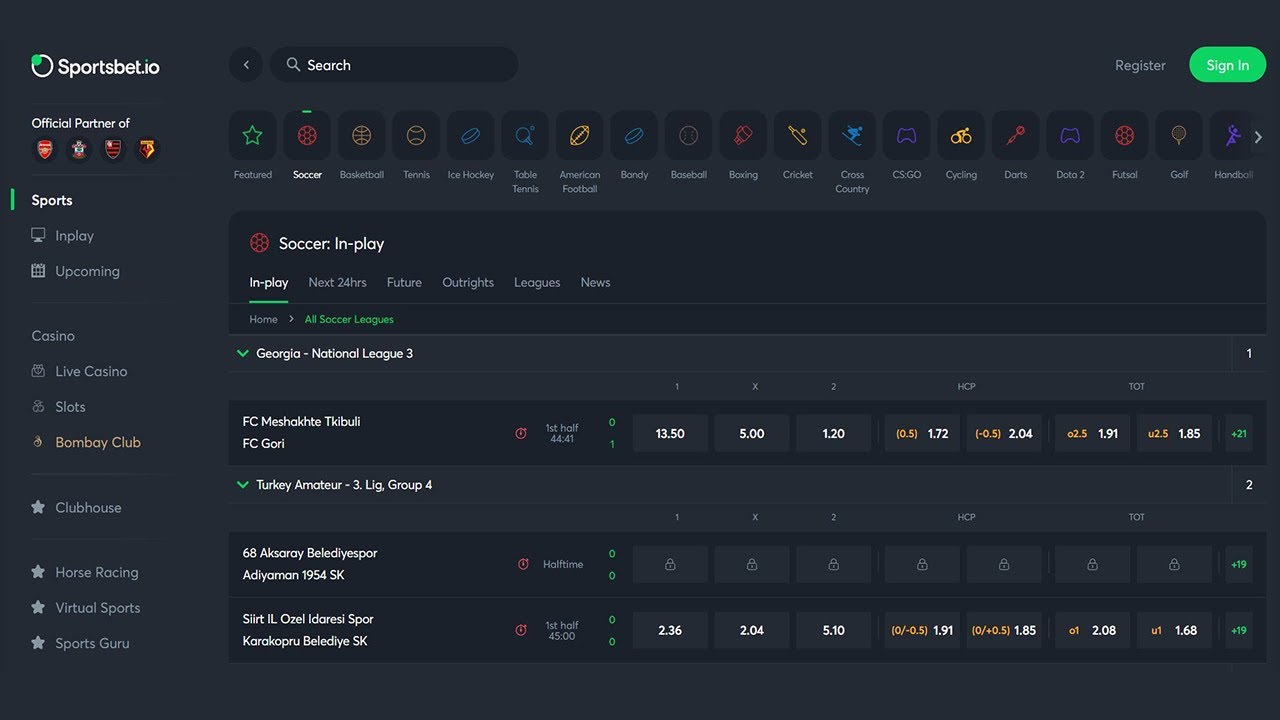Select the Golf sport icon
This screenshot has width=1280, height=720.
[x=1179, y=135]
